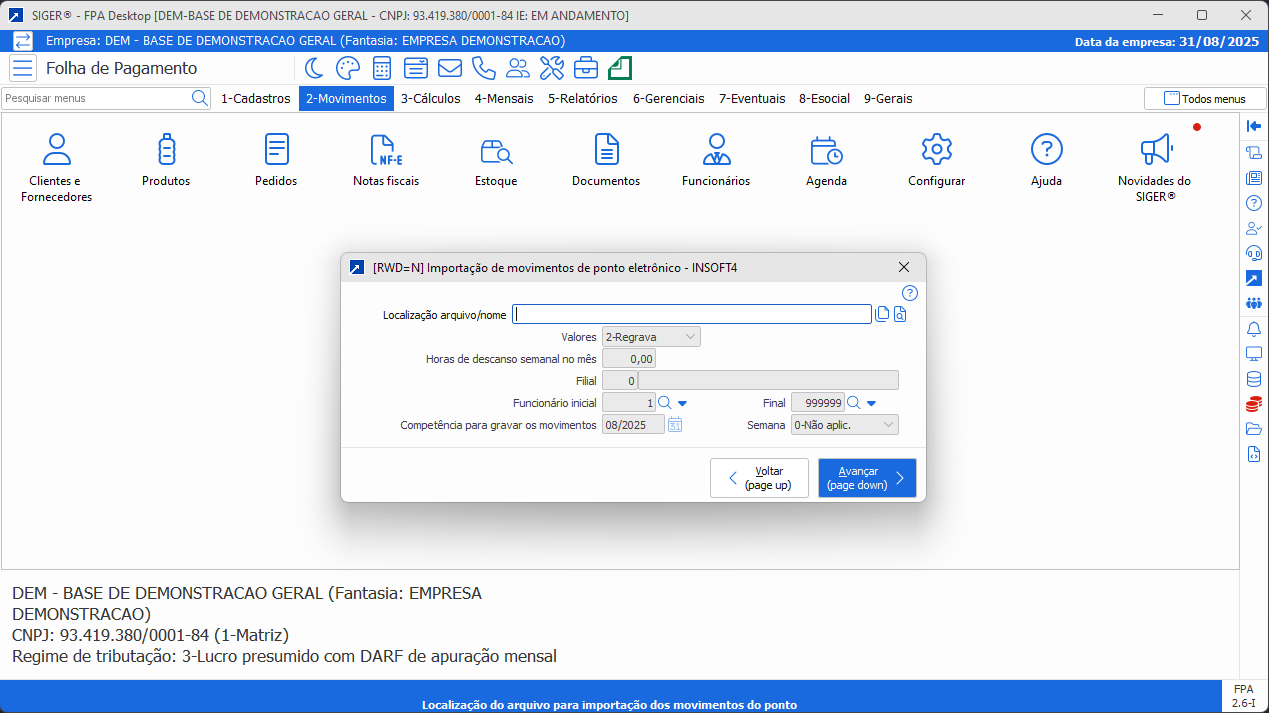Open the Notas fiscais shortcut
The image size is (1269, 713).
386,160
